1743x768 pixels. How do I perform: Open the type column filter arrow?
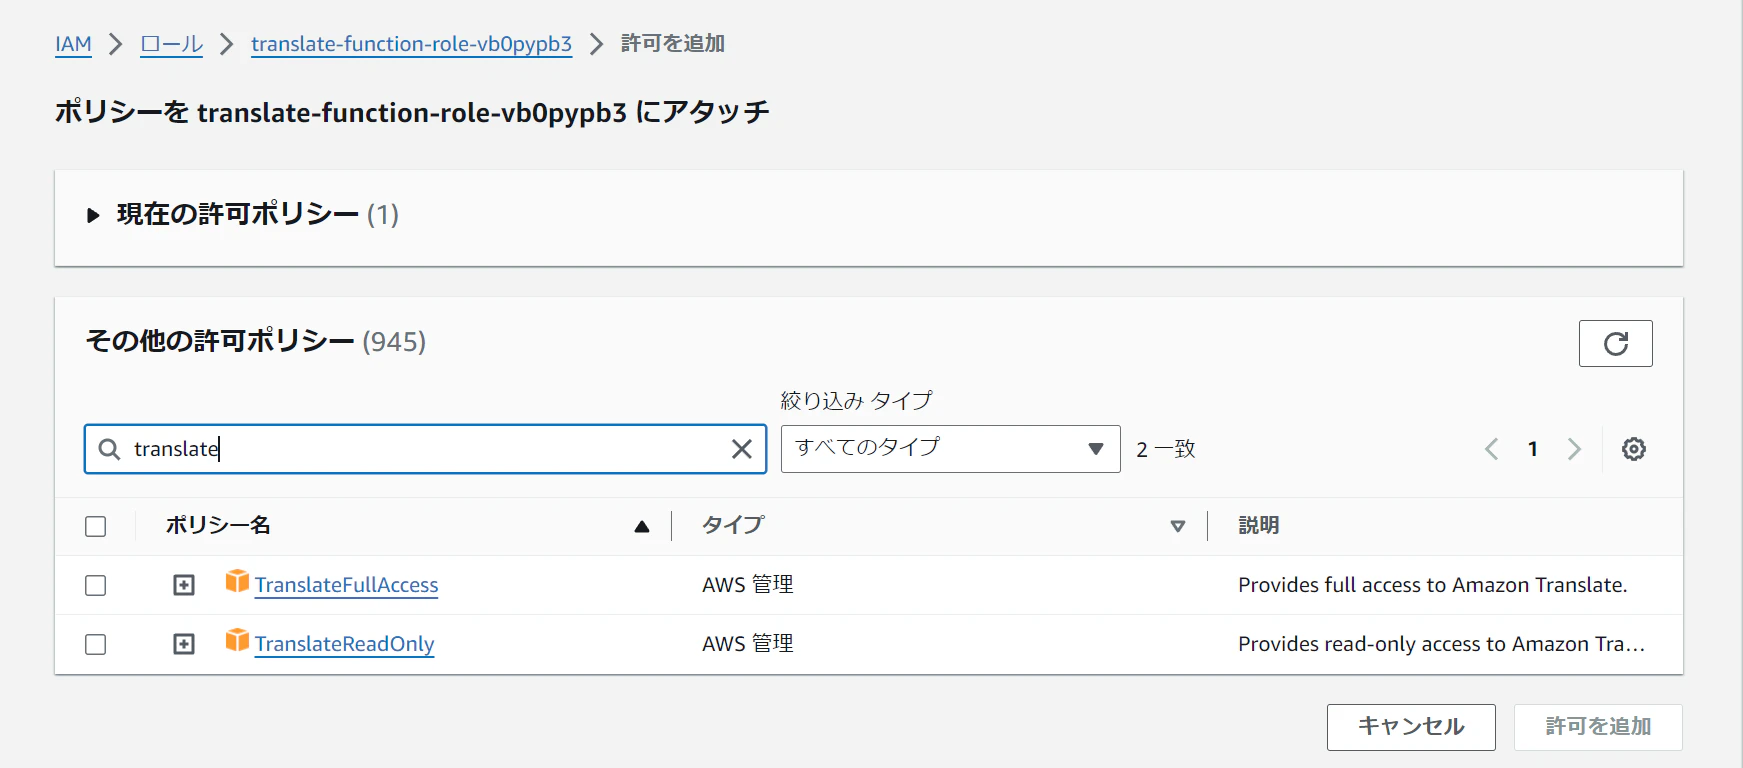(x=1178, y=526)
